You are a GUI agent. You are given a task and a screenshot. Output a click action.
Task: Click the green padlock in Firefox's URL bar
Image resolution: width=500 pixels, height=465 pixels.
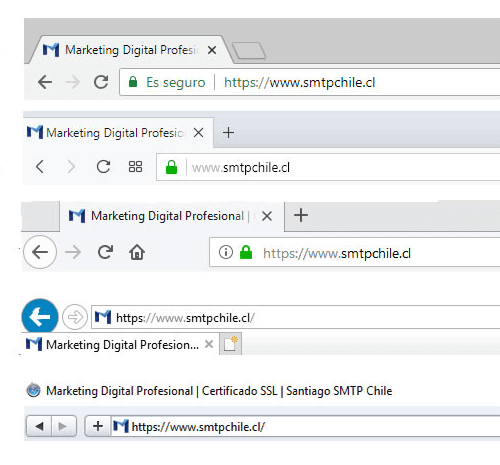(x=246, y=252)
